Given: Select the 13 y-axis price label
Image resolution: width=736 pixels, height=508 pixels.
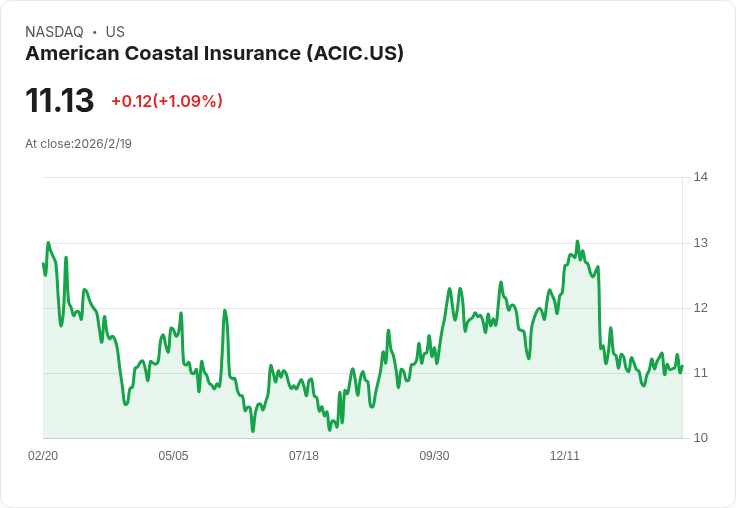Looking at the screenshot, I should (701, 243).
